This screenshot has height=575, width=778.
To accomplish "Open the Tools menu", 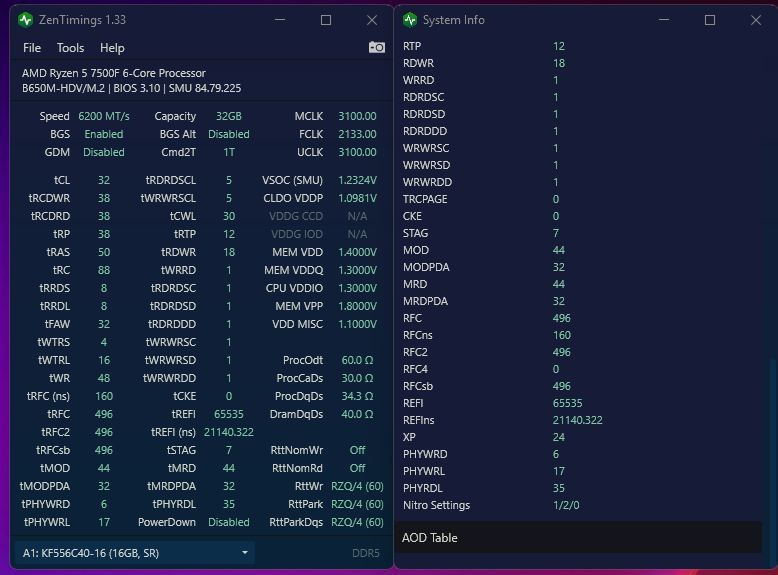I will pyautogui.click(x=70, y=48).
